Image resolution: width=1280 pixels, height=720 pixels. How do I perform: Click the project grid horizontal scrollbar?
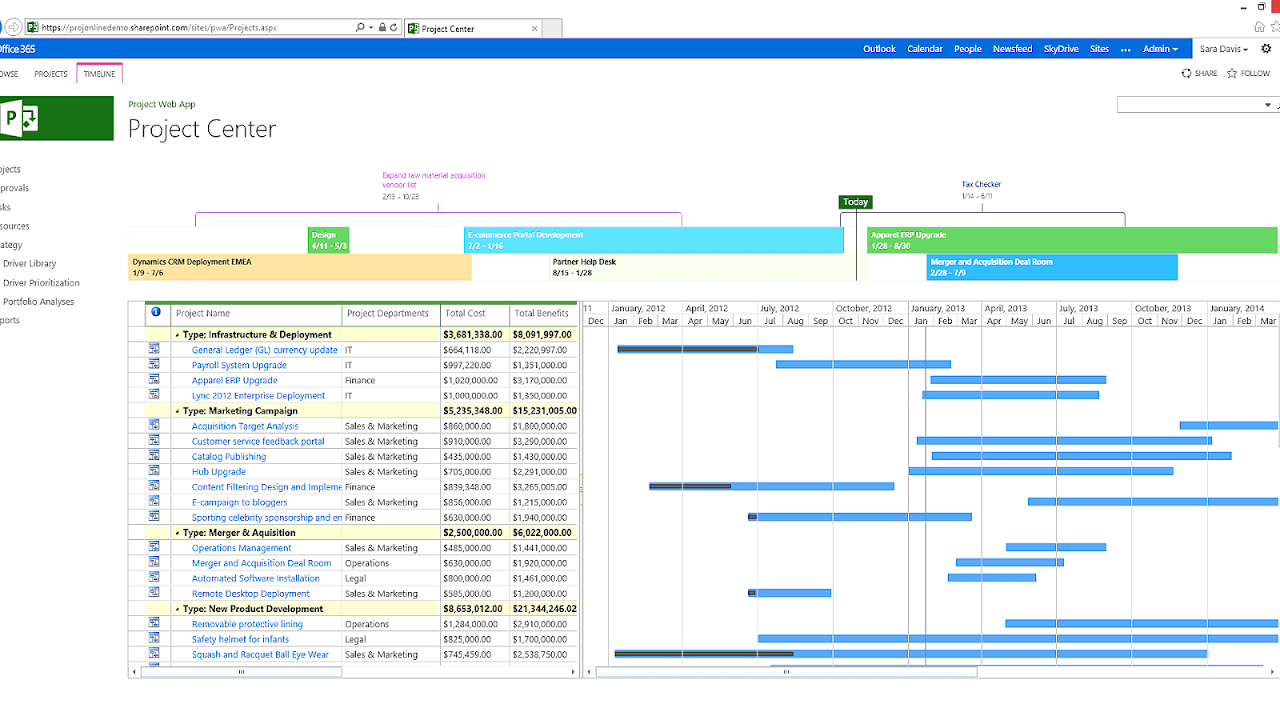pos(240,672)
